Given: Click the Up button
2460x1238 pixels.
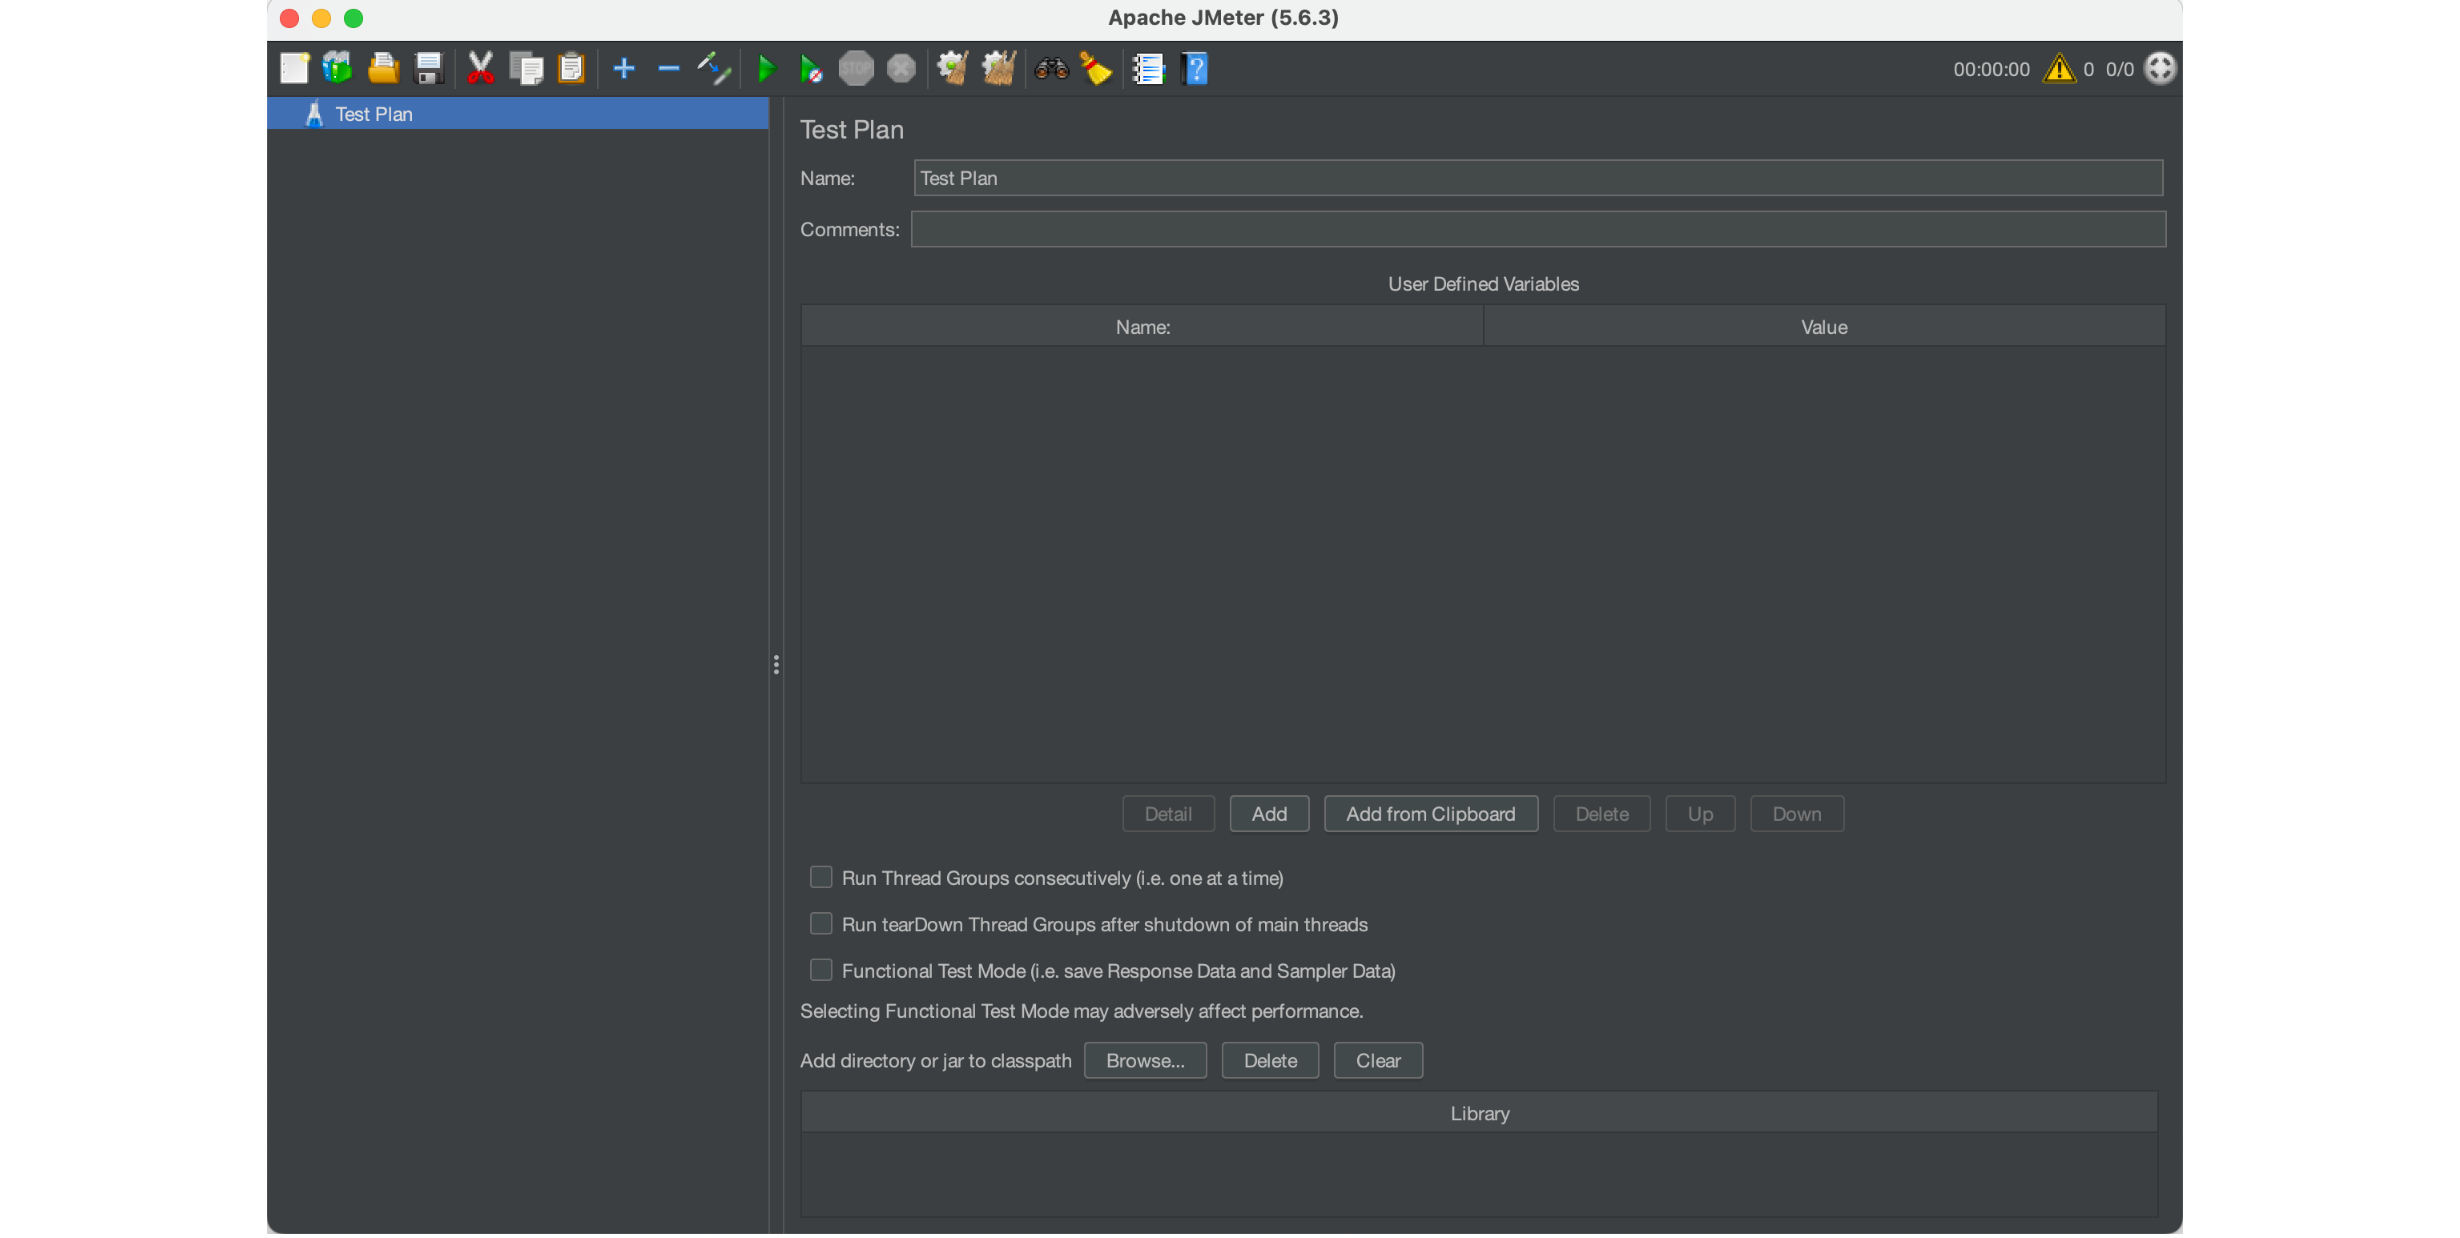Looking at the screenshot, I should [x=1700, y=814].
